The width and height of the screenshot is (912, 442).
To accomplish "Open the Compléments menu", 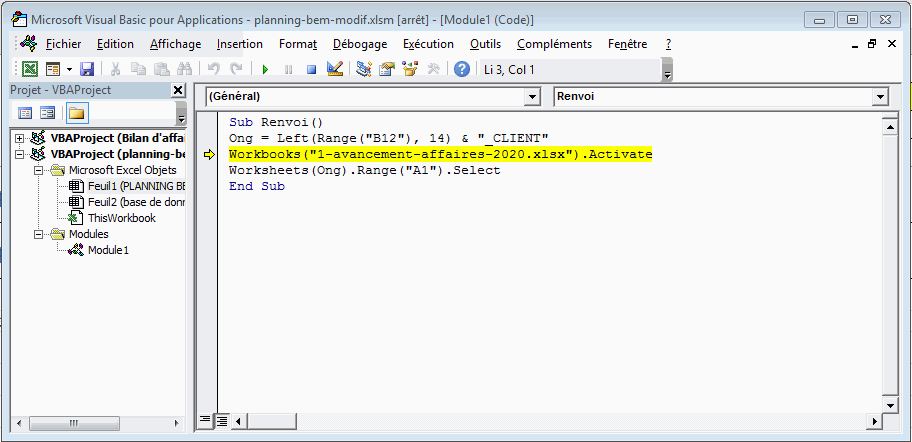I will pyautogui.click(x=554, y=44).
